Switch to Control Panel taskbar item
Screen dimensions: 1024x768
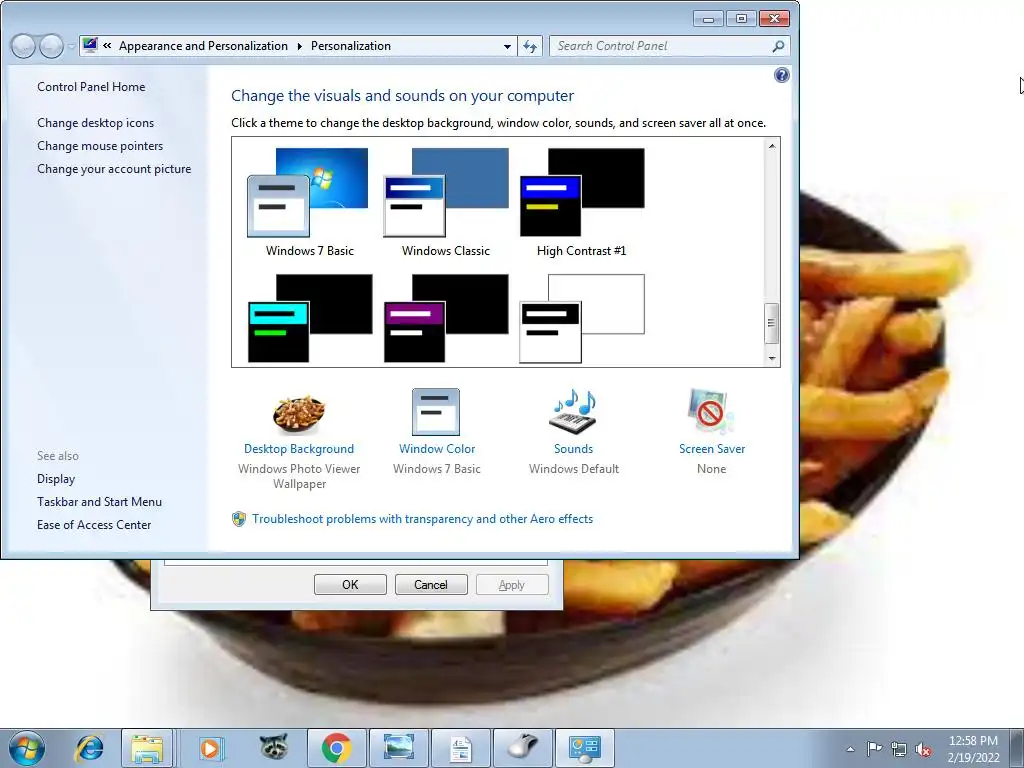point(584,748)
